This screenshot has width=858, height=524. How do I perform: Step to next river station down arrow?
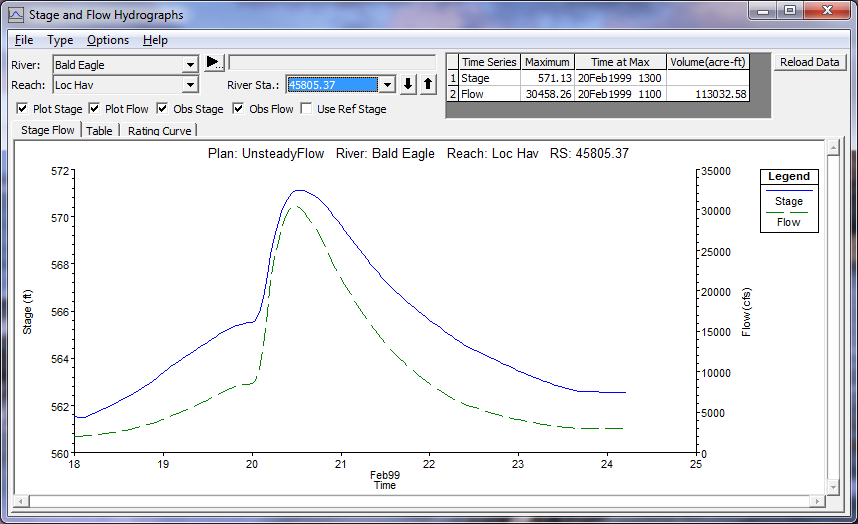(408, 85)
